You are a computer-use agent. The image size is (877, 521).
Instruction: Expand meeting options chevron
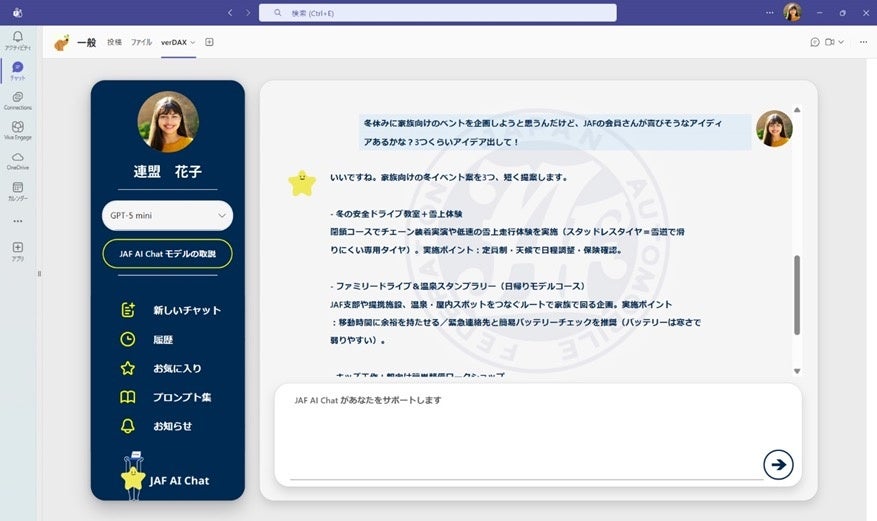tap(841, 42)
